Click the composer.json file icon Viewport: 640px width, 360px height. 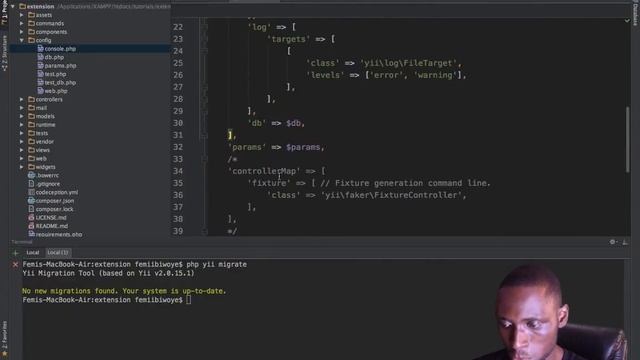coord(31,200)
